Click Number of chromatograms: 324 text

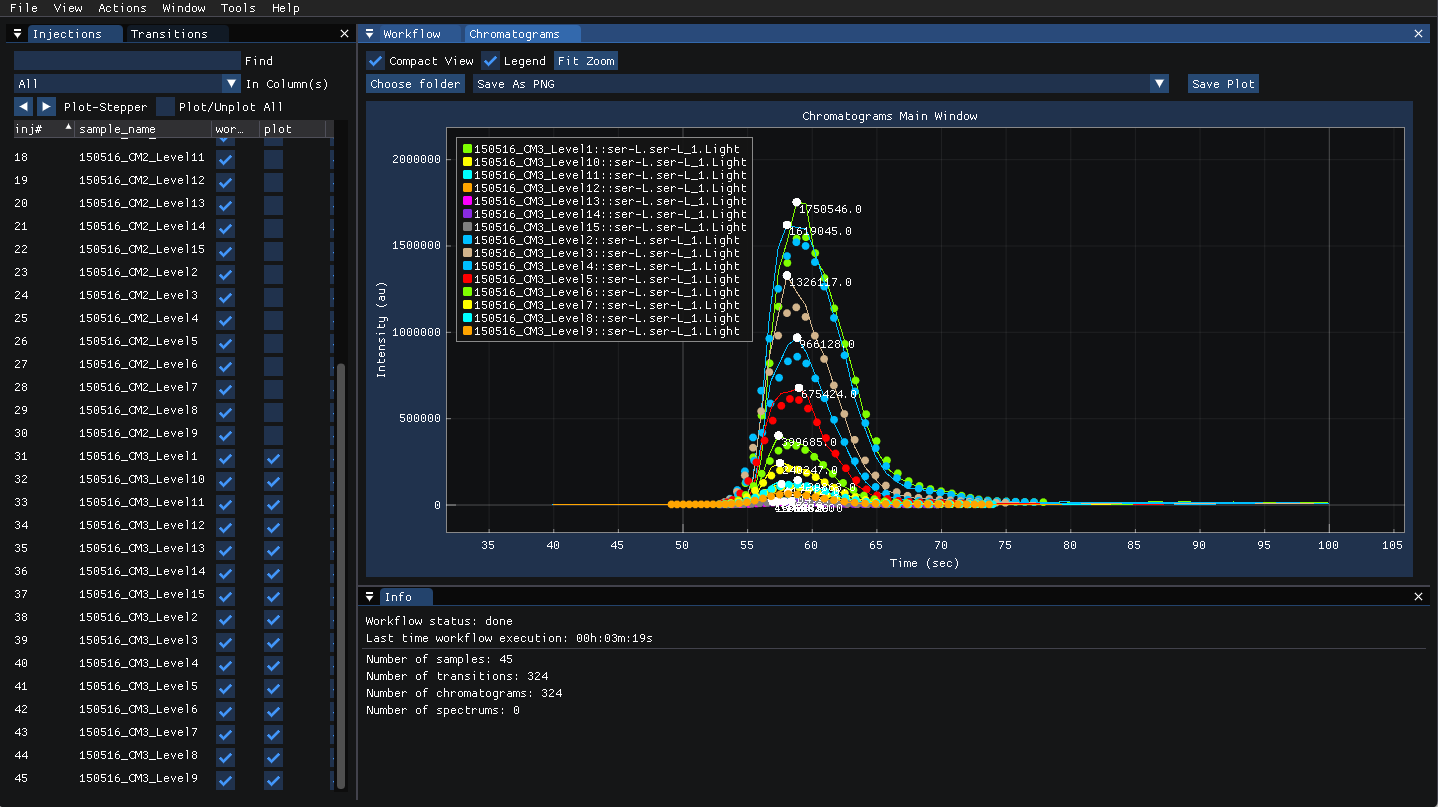point(464,693)
